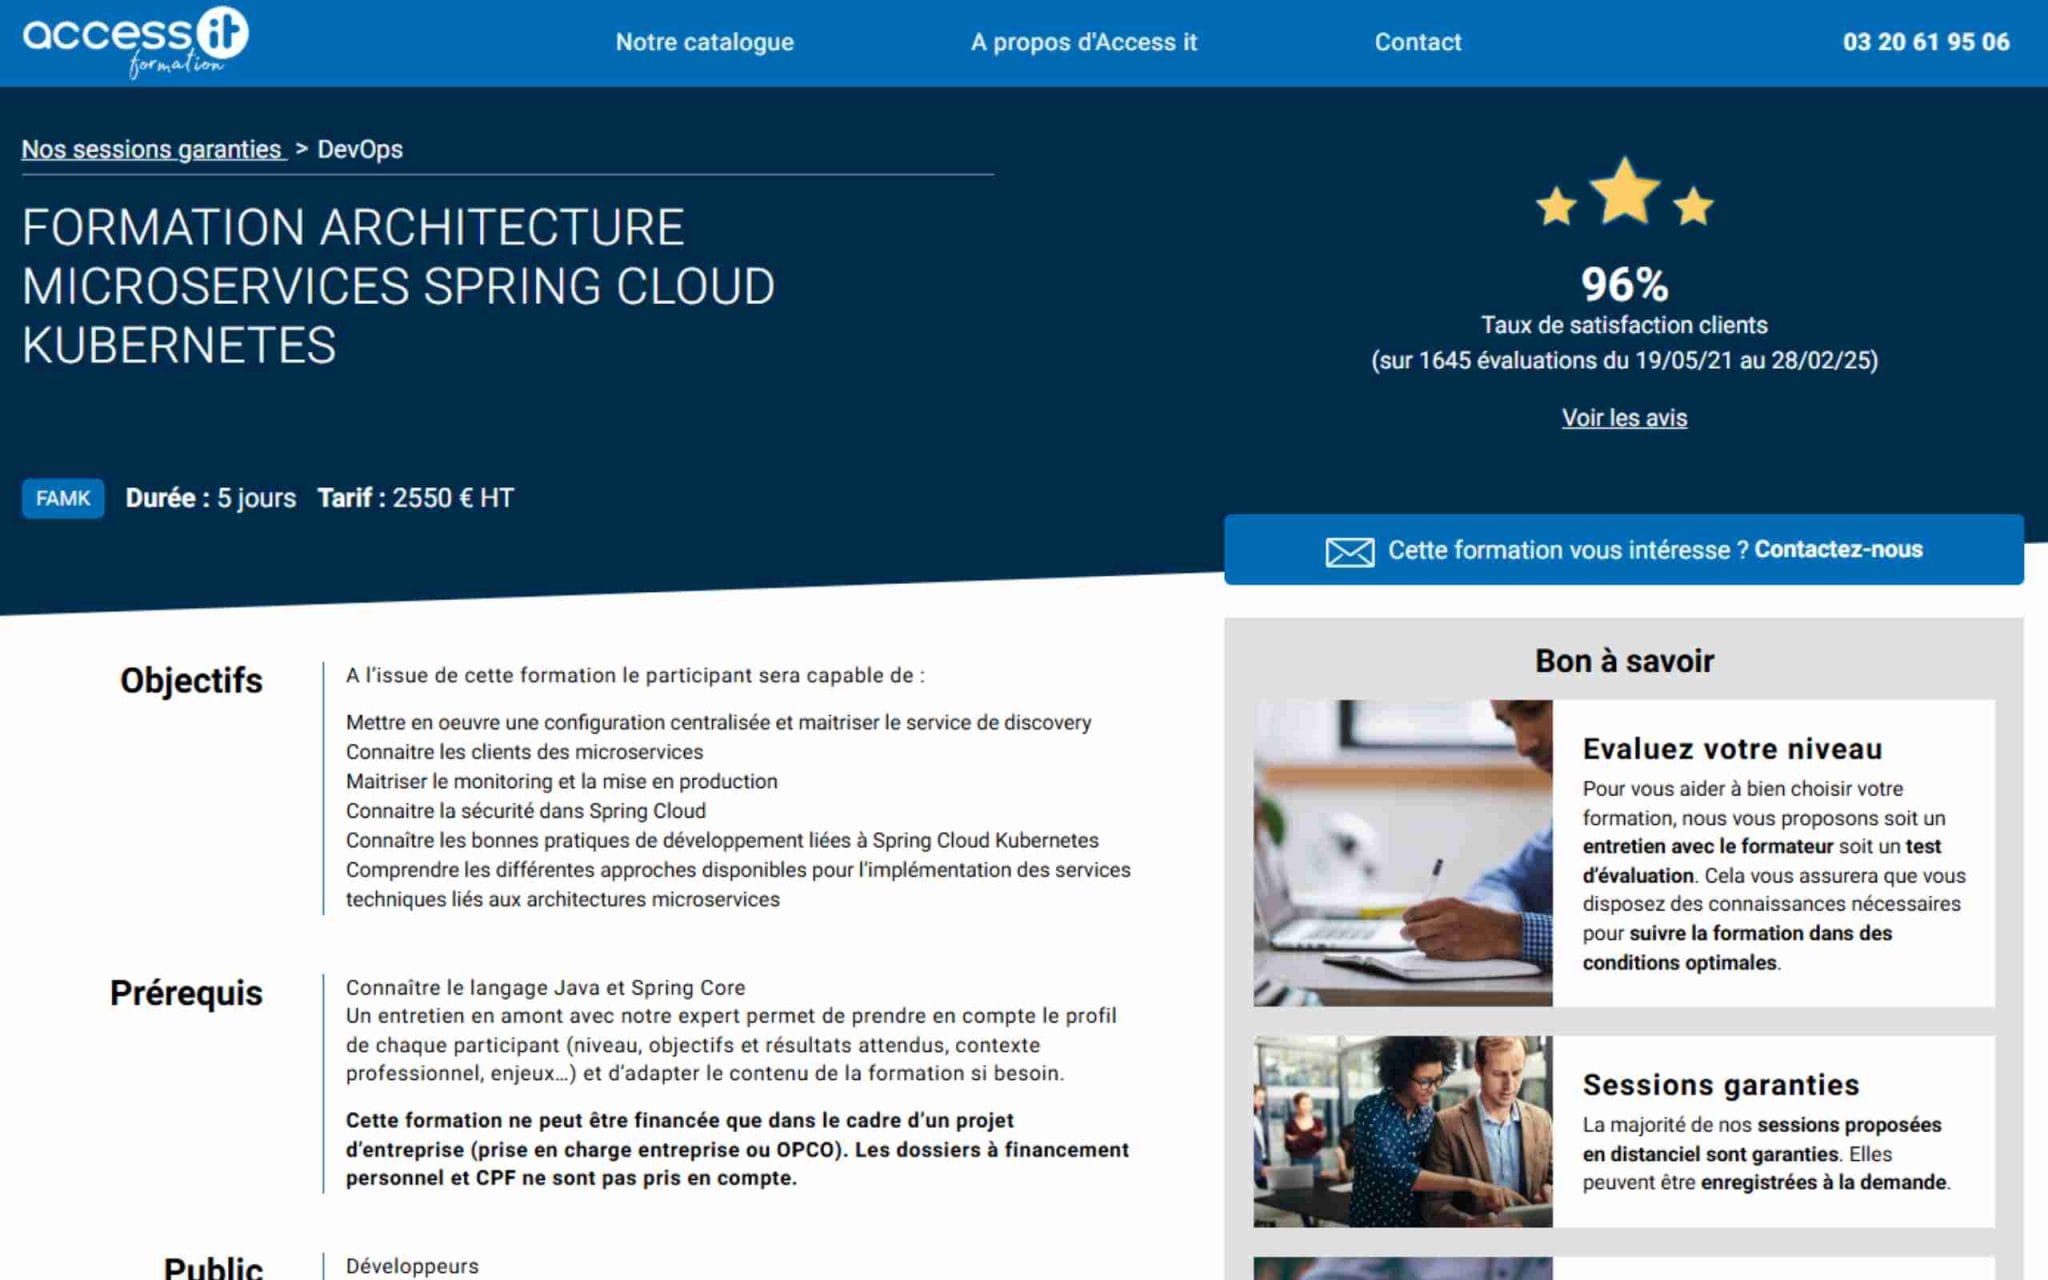Viewport: 2048px width, 1280px height.
Task: Click the Bon à savoir panel title
Action: click(x=1624, y=661)
